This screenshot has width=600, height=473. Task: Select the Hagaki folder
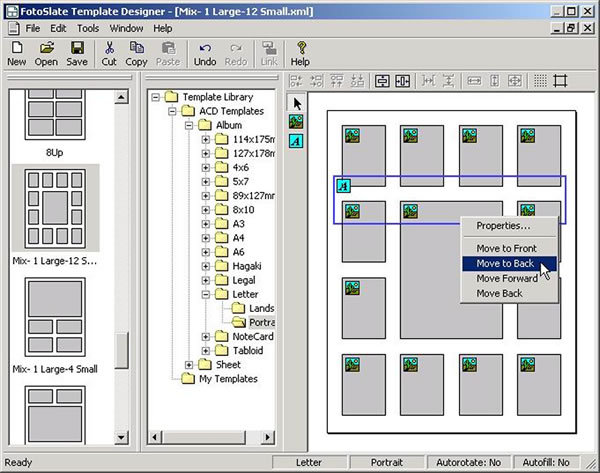[x=247, y=266]
